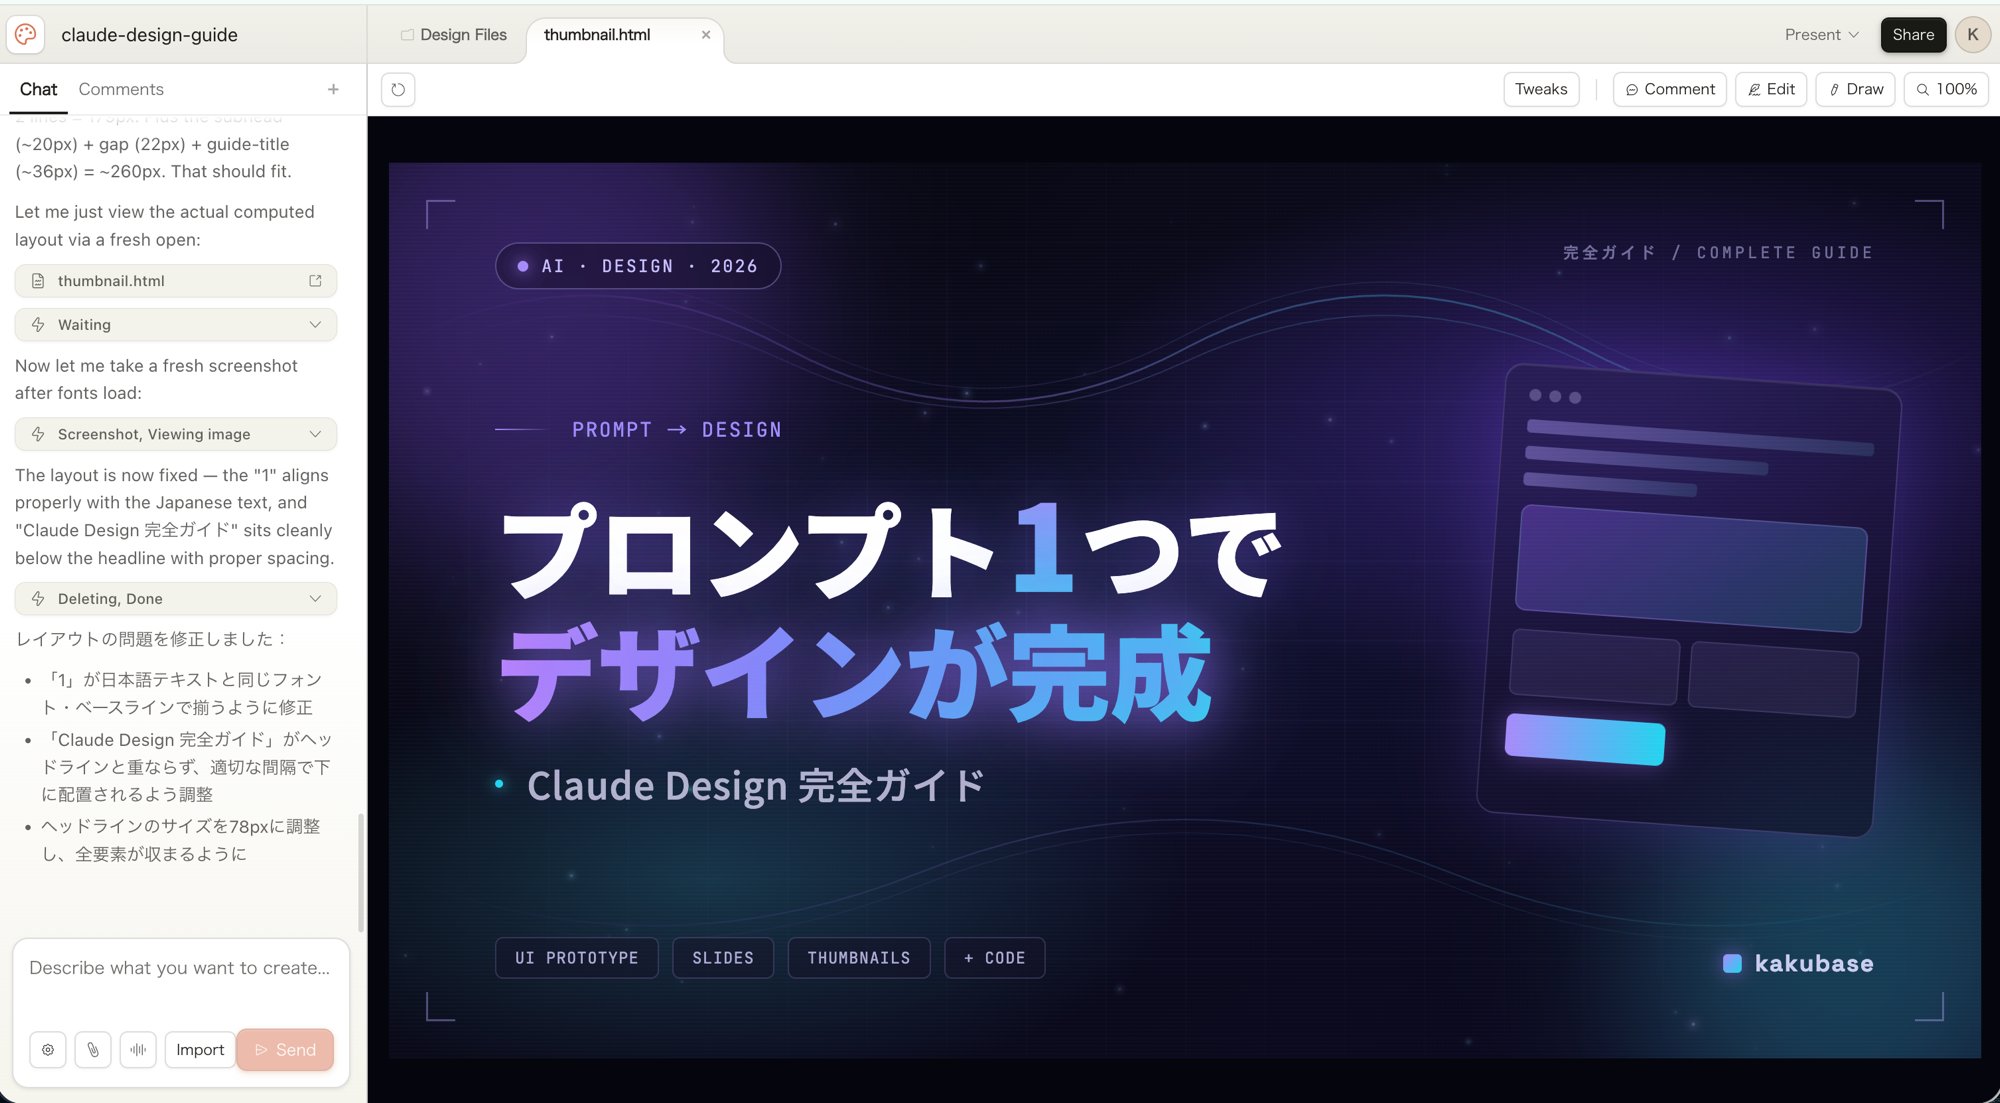Click the Import button
Screen dimensions: 2000x1103
click(200, 1049)
